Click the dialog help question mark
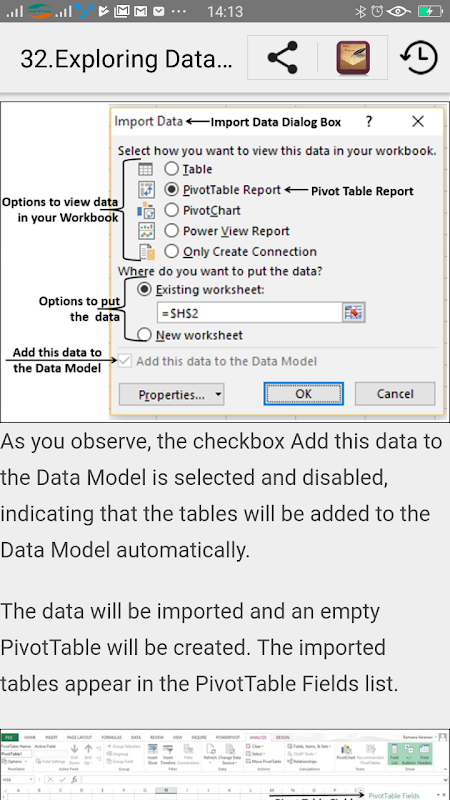This screenshot has height=800, width=450. coord(369,121)
